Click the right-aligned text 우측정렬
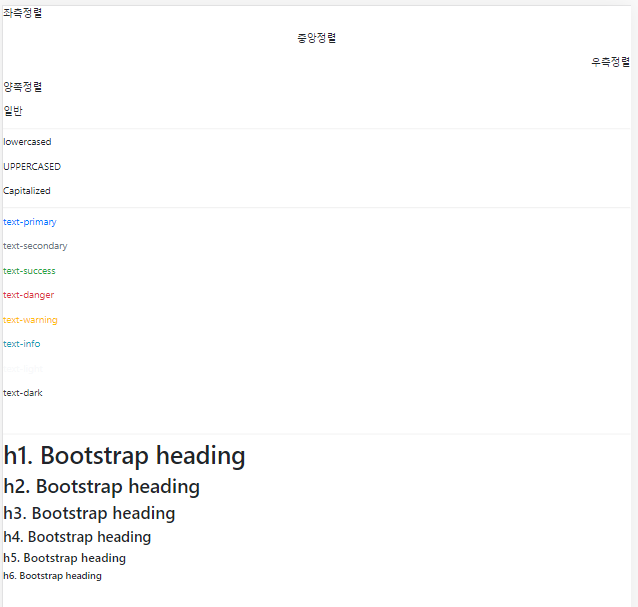Screen dimensions: 638x607 pos(610,62)
